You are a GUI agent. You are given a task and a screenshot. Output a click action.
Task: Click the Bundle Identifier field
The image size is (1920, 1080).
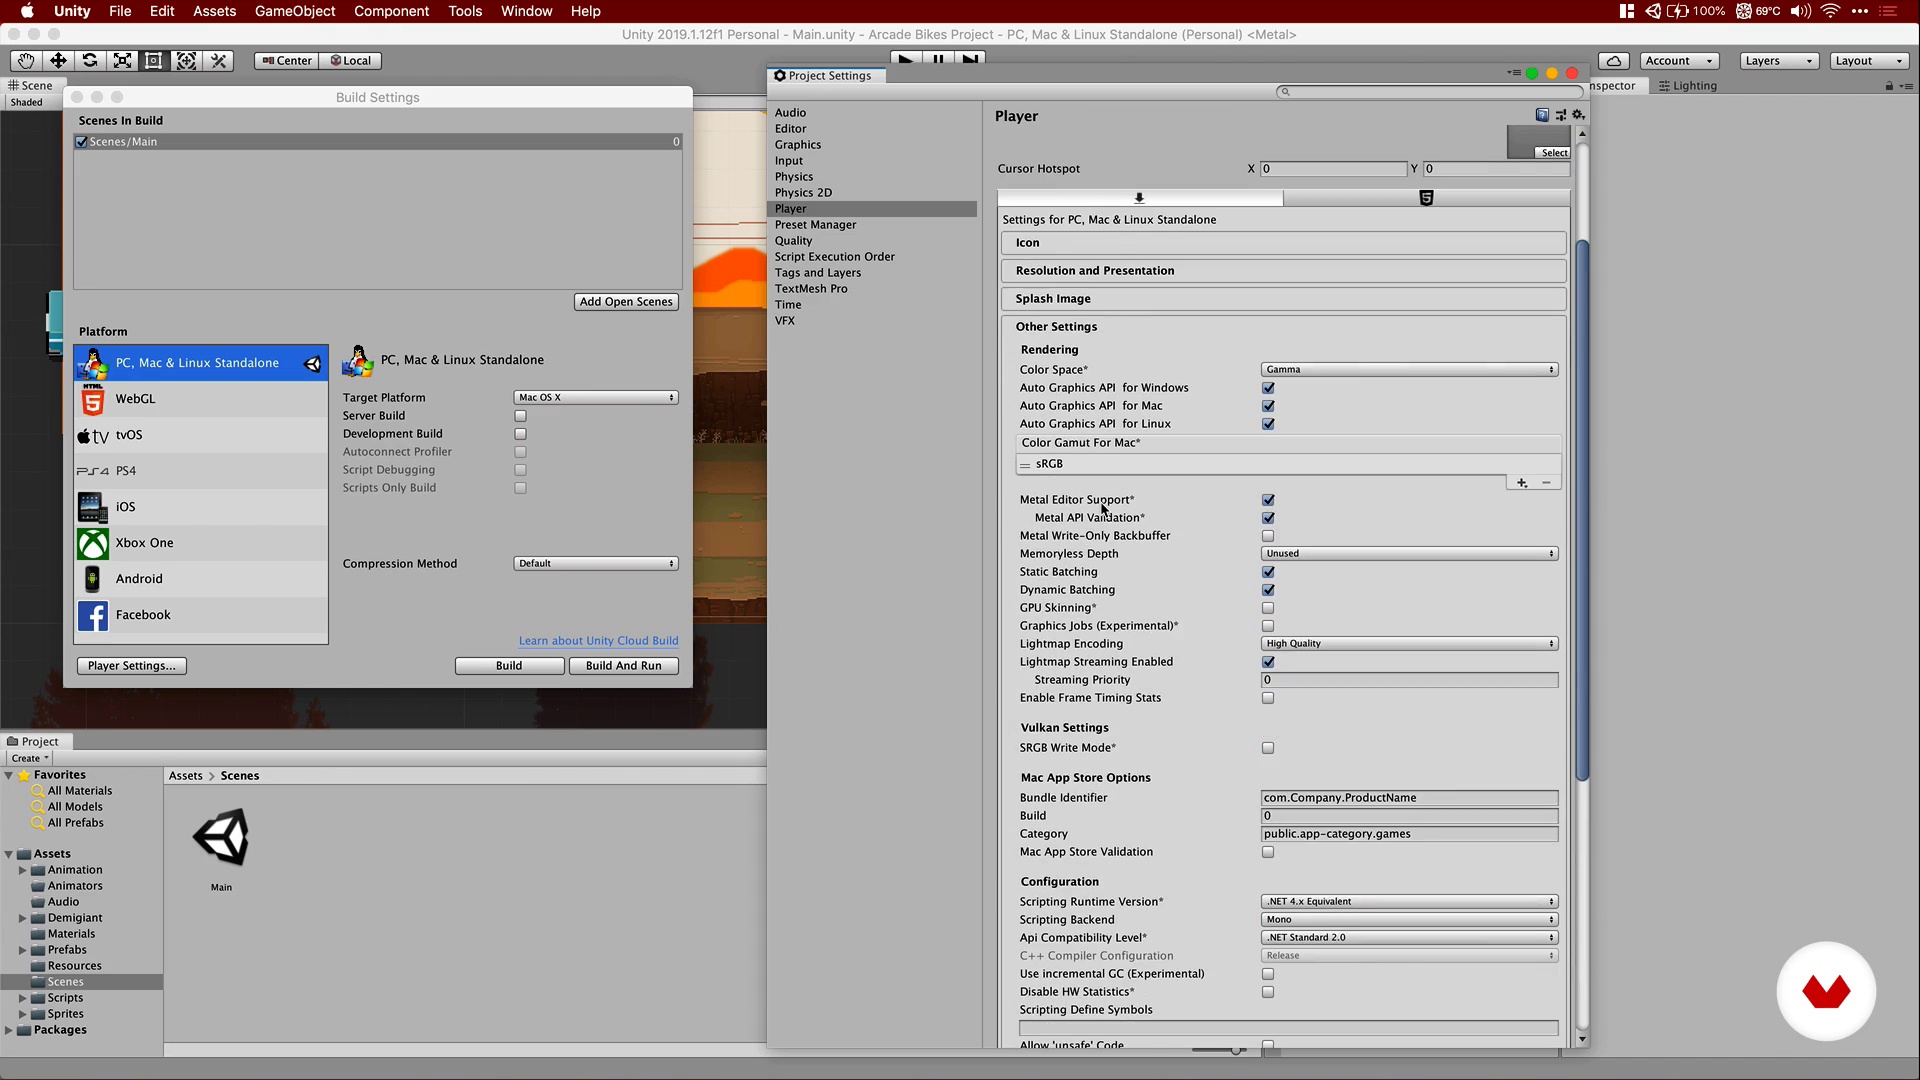click(1410, 798)
